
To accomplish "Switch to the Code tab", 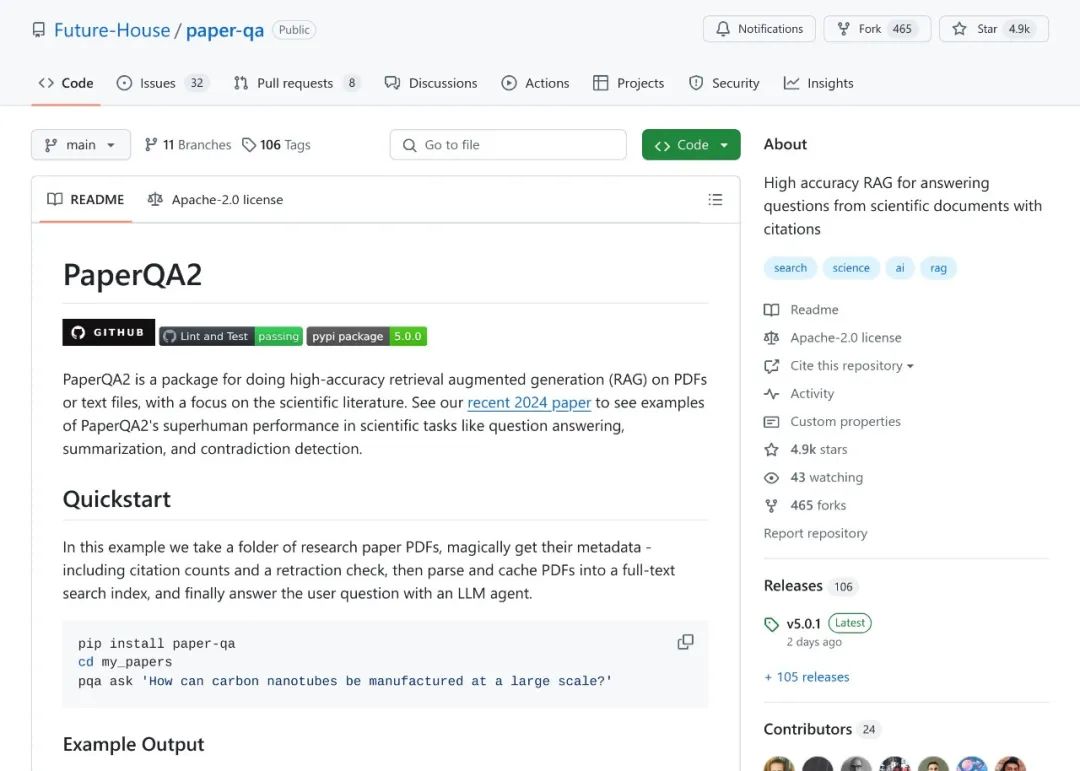I will coord(66,83).
